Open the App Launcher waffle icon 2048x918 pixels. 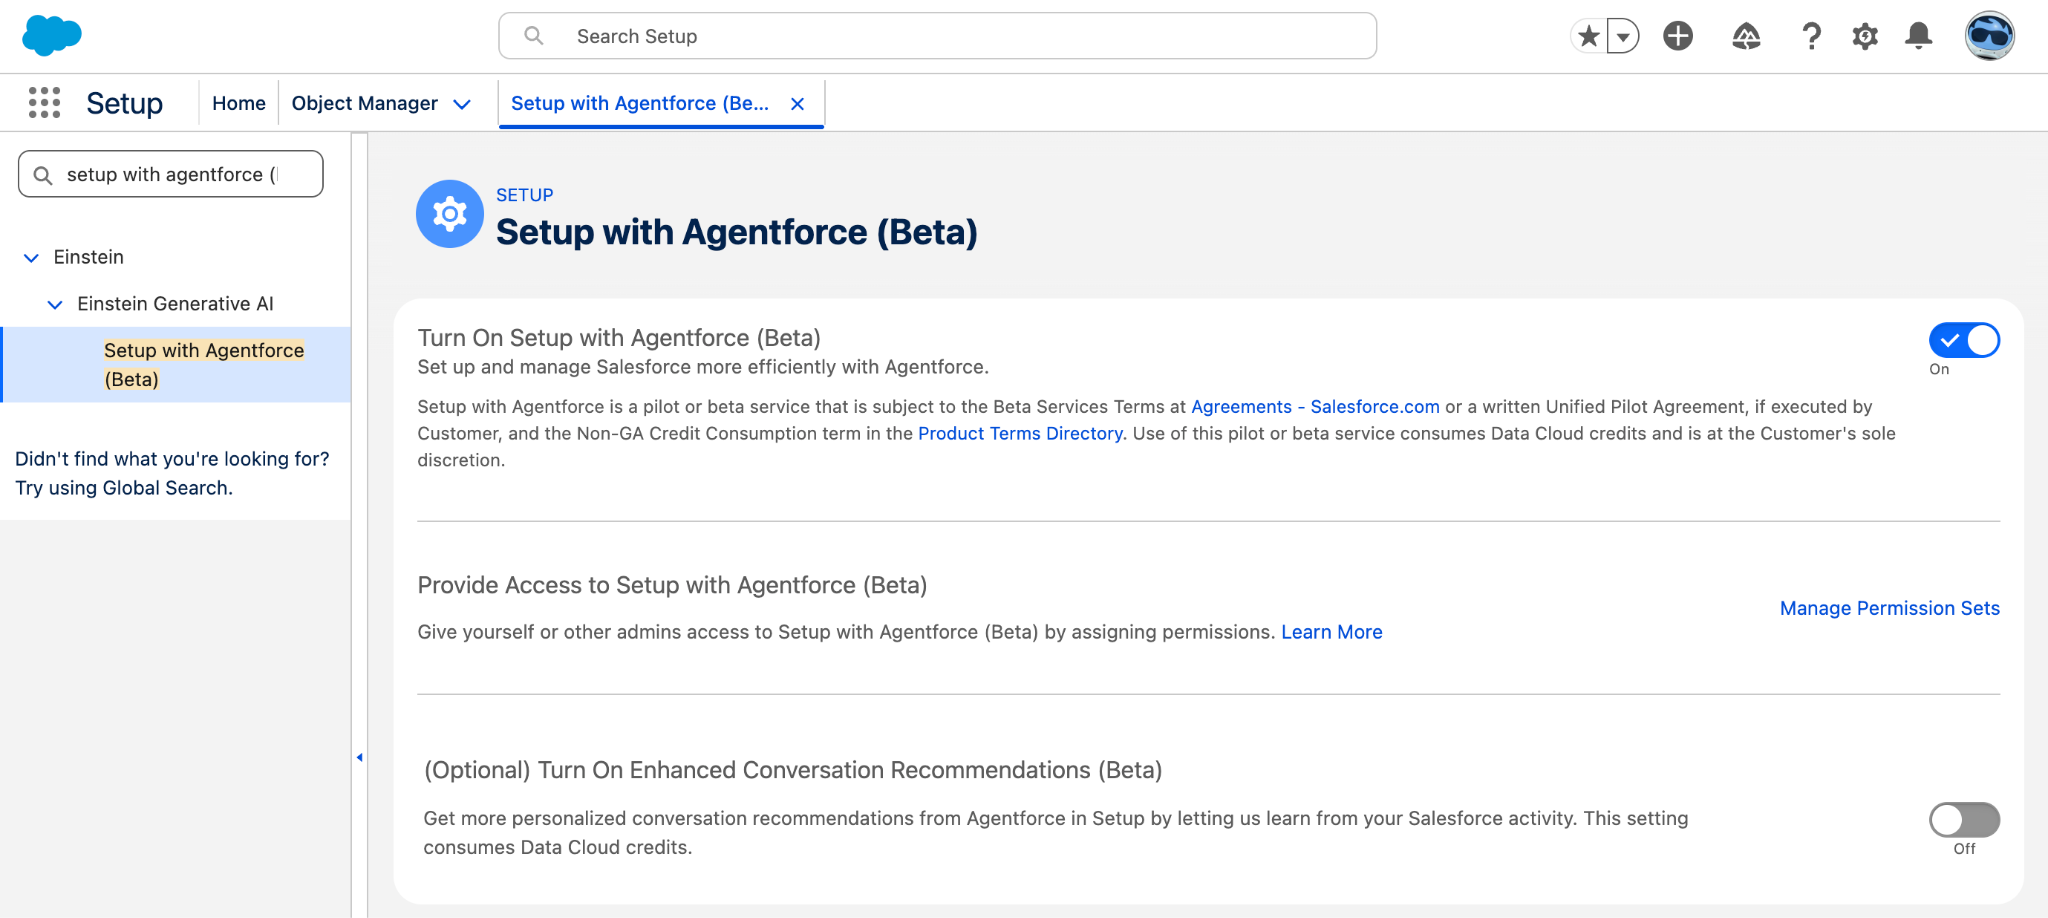44,102
